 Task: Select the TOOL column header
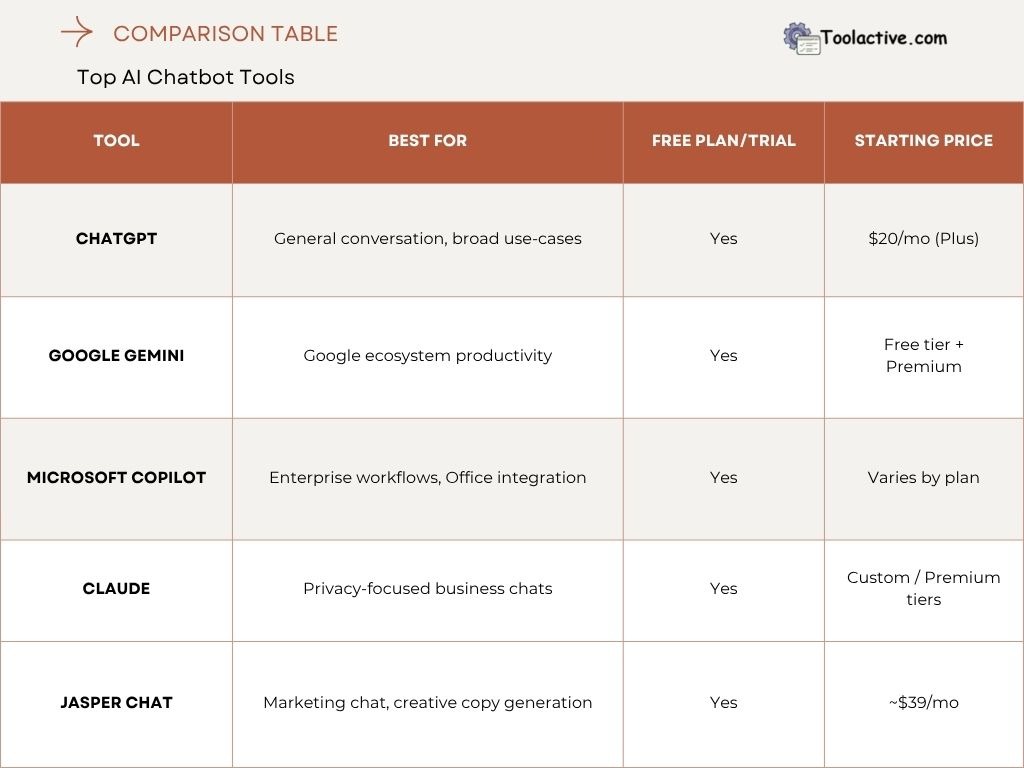coord(116,141)
